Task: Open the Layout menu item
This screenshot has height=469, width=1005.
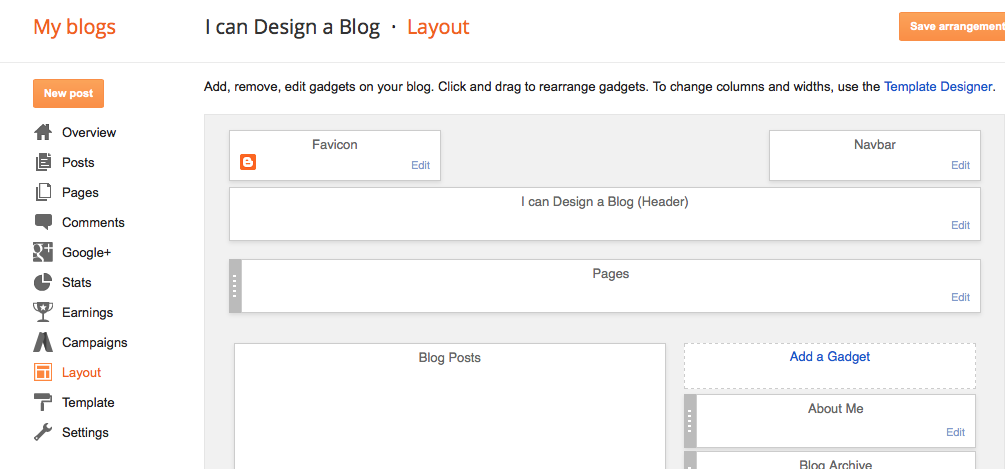Action: click(81, 372)
